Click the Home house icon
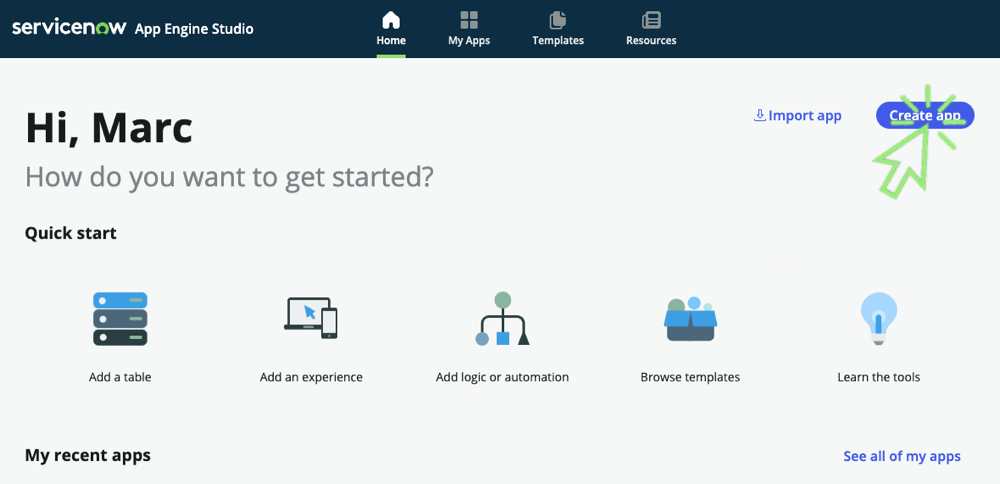Screen dimensions: 1000x484 (x=391, y=20)
